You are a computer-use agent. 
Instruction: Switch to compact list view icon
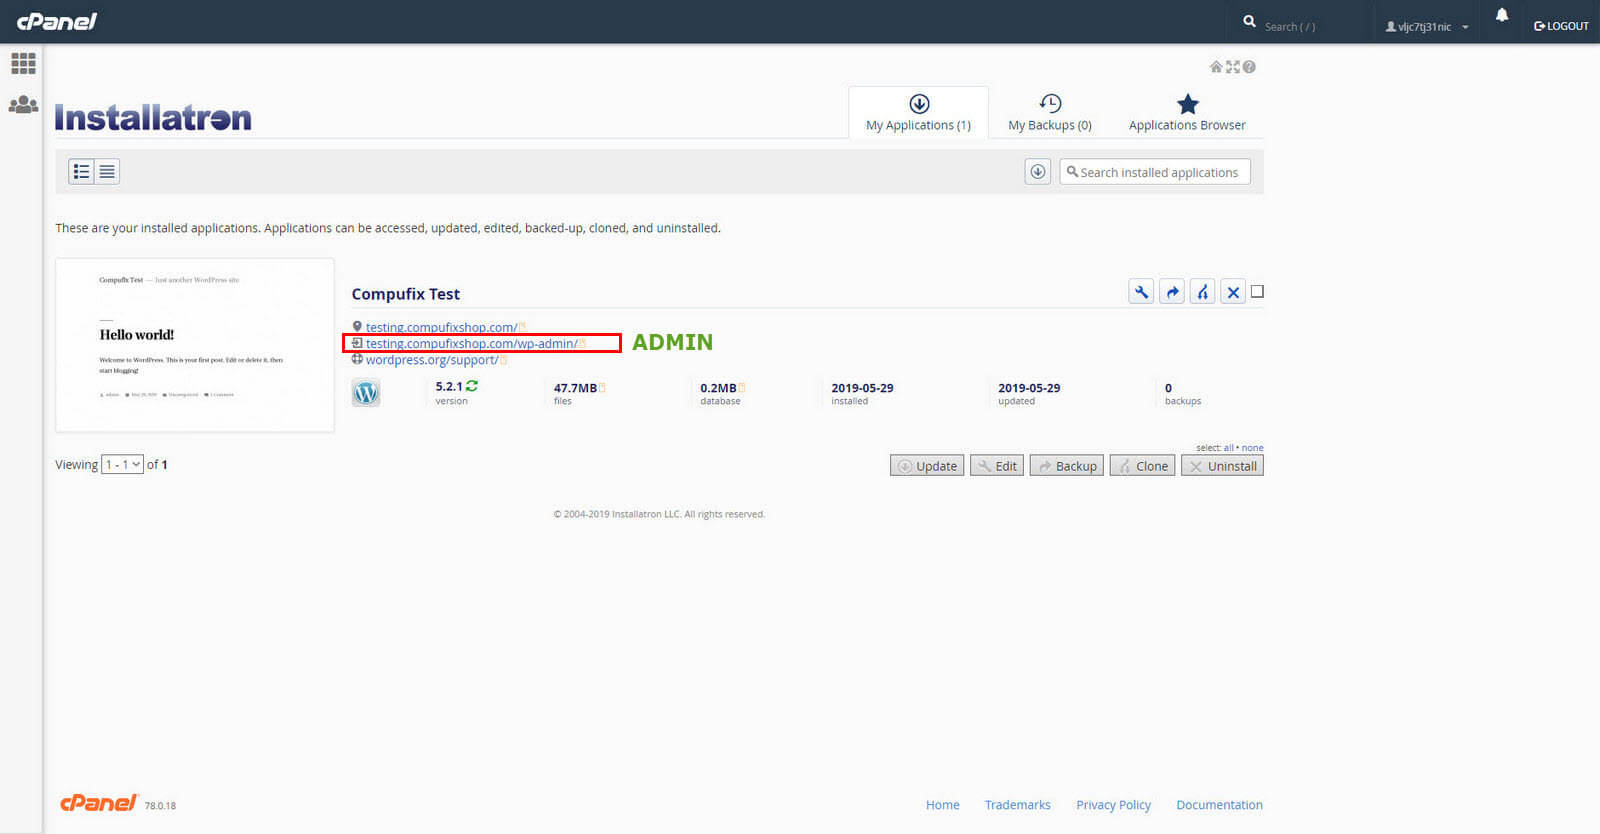[x=107, y=172]
